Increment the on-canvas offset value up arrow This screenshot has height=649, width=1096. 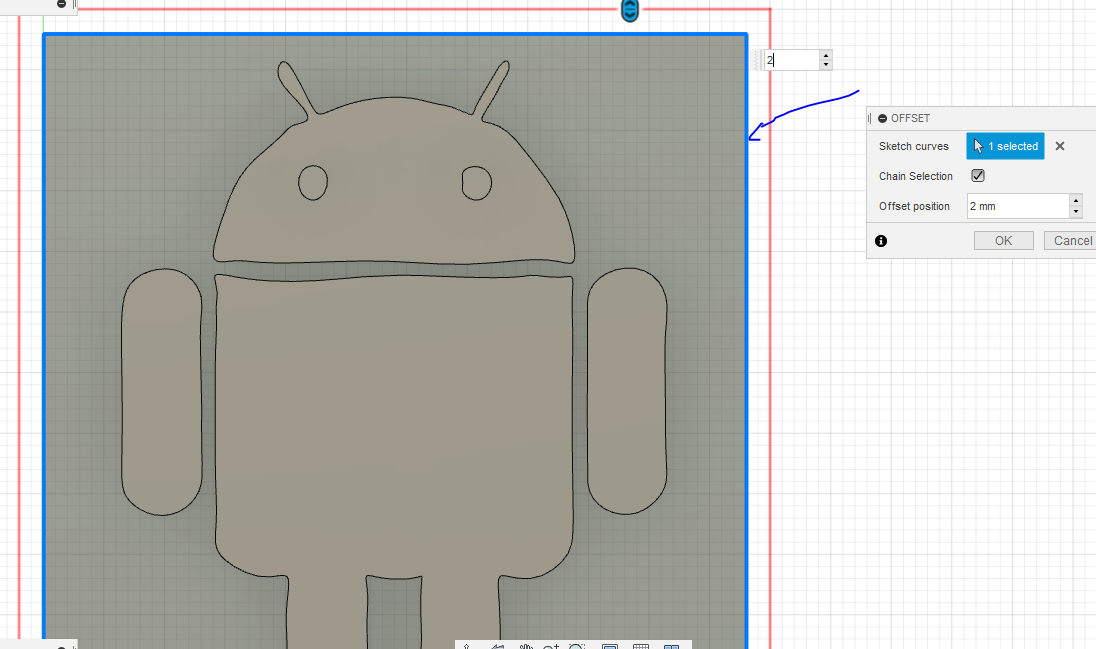pos(825,55)
